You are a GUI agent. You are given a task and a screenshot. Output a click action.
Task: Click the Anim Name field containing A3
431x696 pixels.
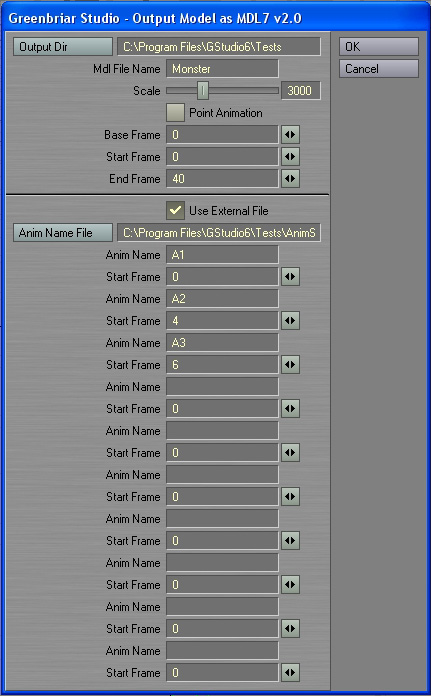click(x=222, y=342)
